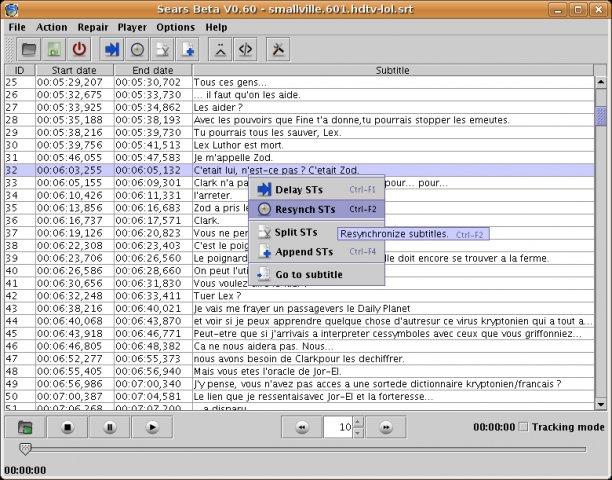Click the split subtitles toolbar icon

point(163,50)
